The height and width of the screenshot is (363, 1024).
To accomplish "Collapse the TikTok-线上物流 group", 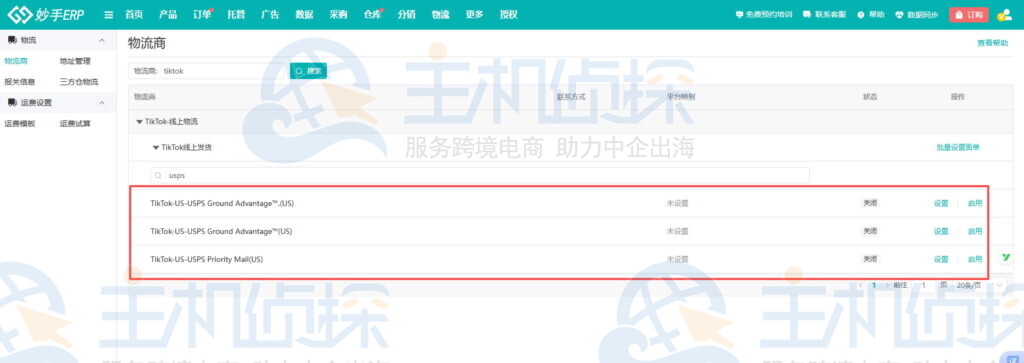I will 138,121.
